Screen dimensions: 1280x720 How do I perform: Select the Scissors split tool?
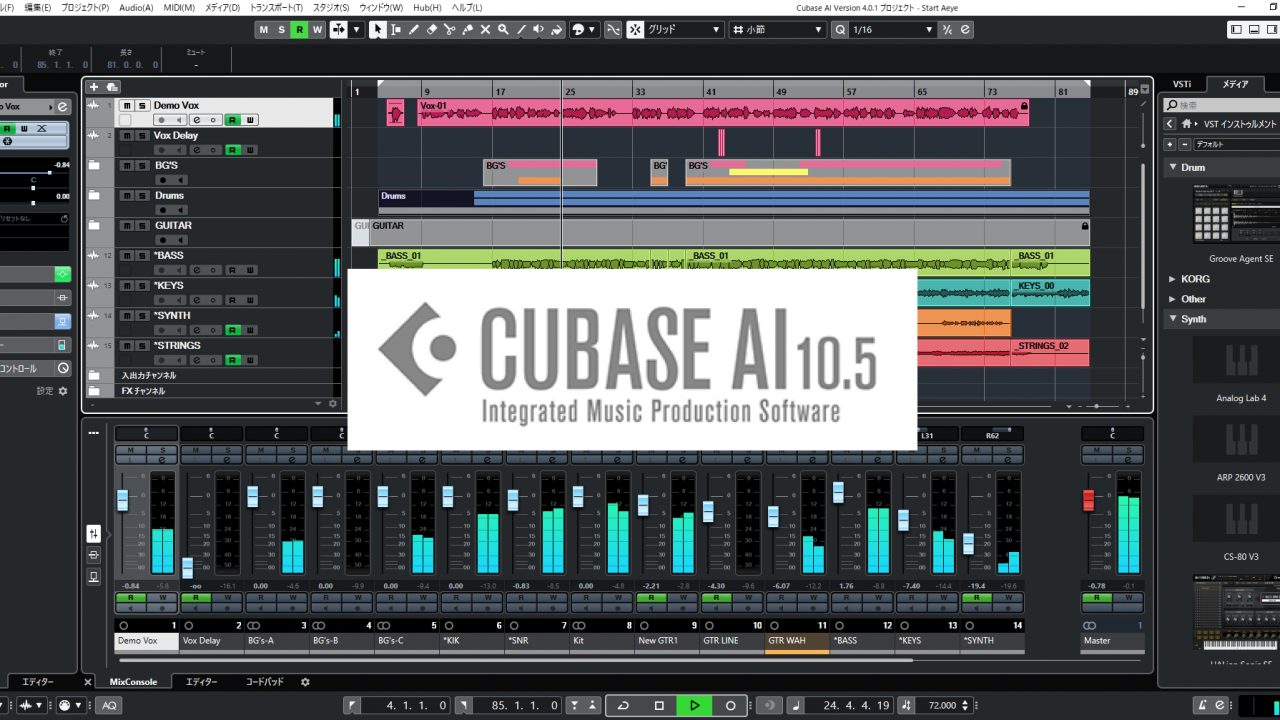(x=449, y=30)
